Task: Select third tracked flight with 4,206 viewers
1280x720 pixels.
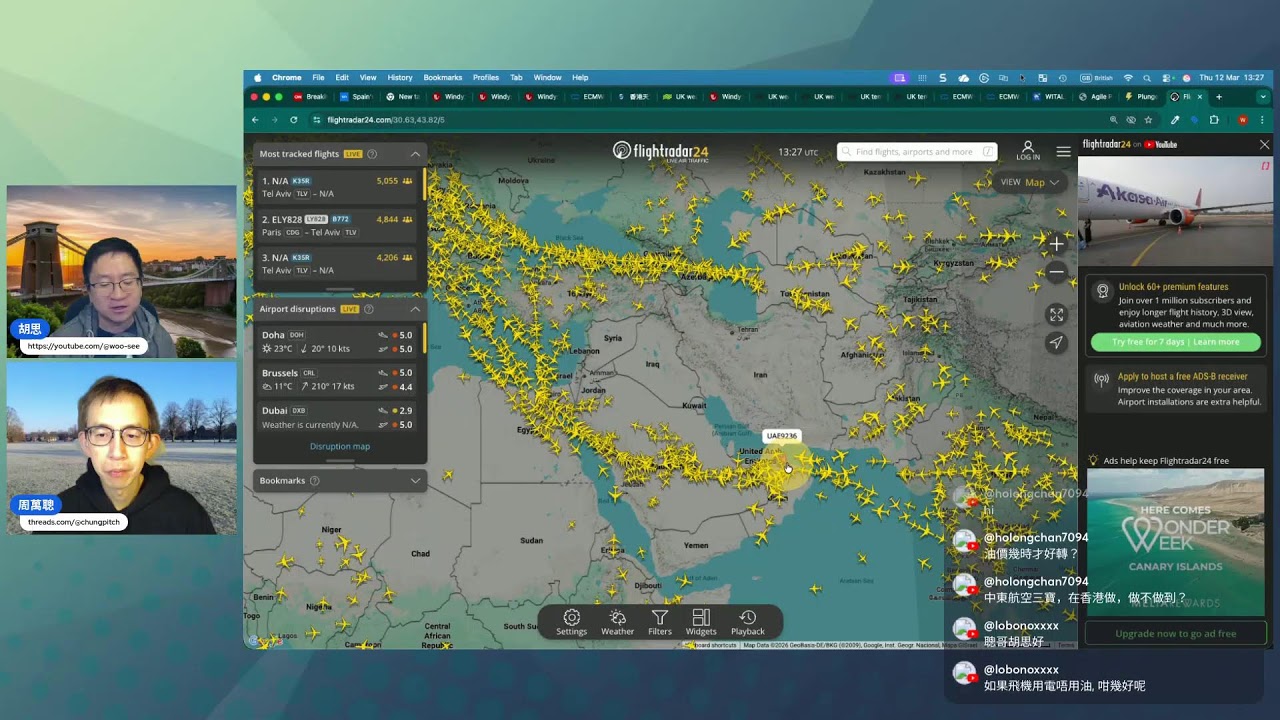Action: click(x=339, y=263)
